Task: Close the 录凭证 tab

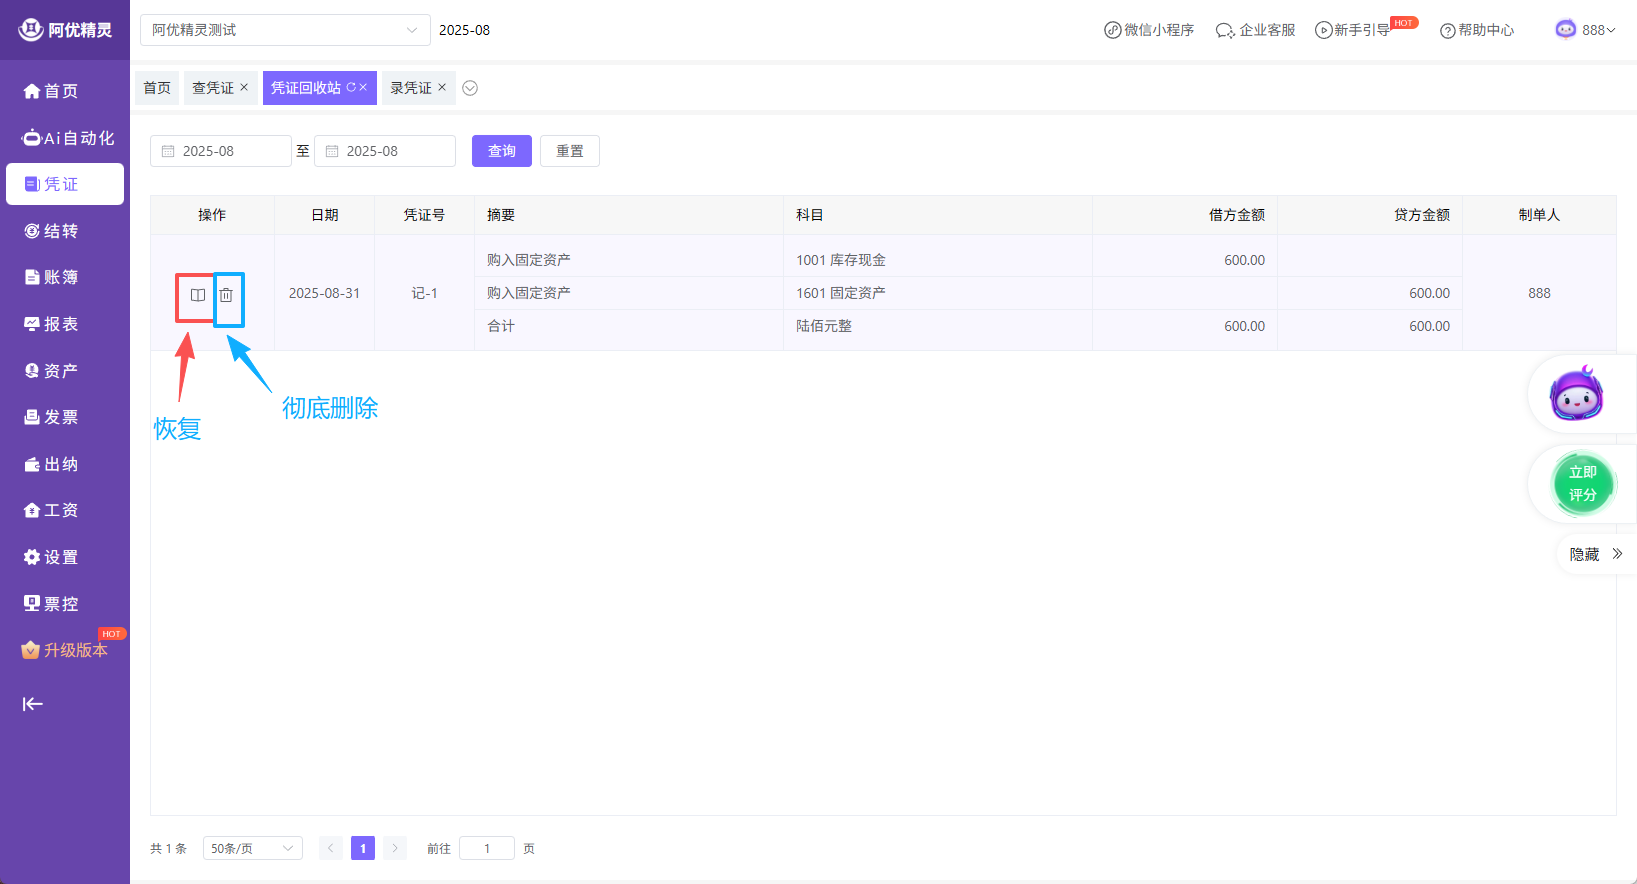Action: tap(442, 88)
